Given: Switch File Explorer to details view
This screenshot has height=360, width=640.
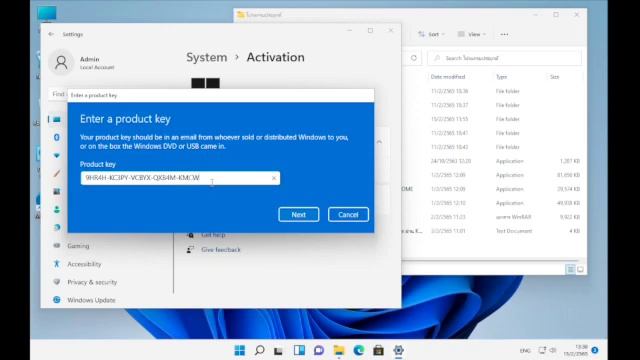Looking at the screenshot, I should pyautogui.click(x=571, y=269).
